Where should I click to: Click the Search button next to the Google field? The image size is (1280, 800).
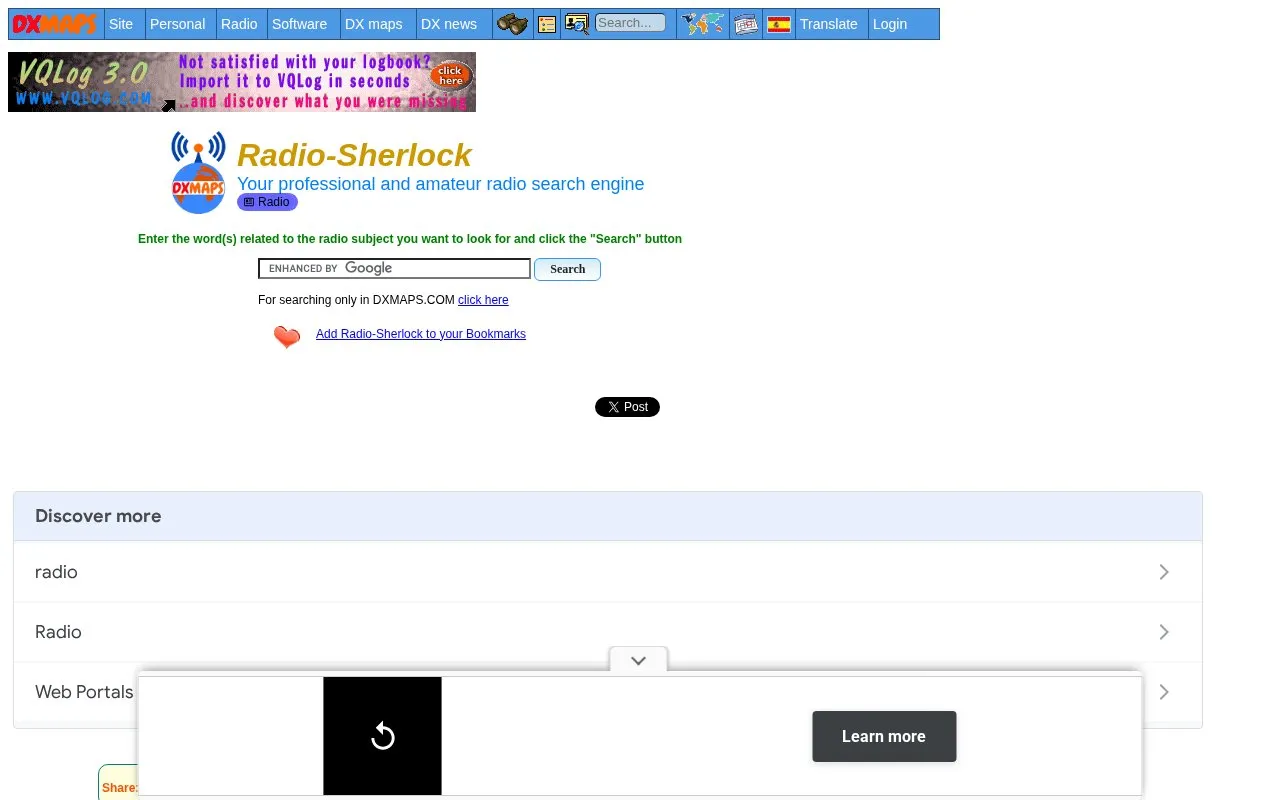567,269
